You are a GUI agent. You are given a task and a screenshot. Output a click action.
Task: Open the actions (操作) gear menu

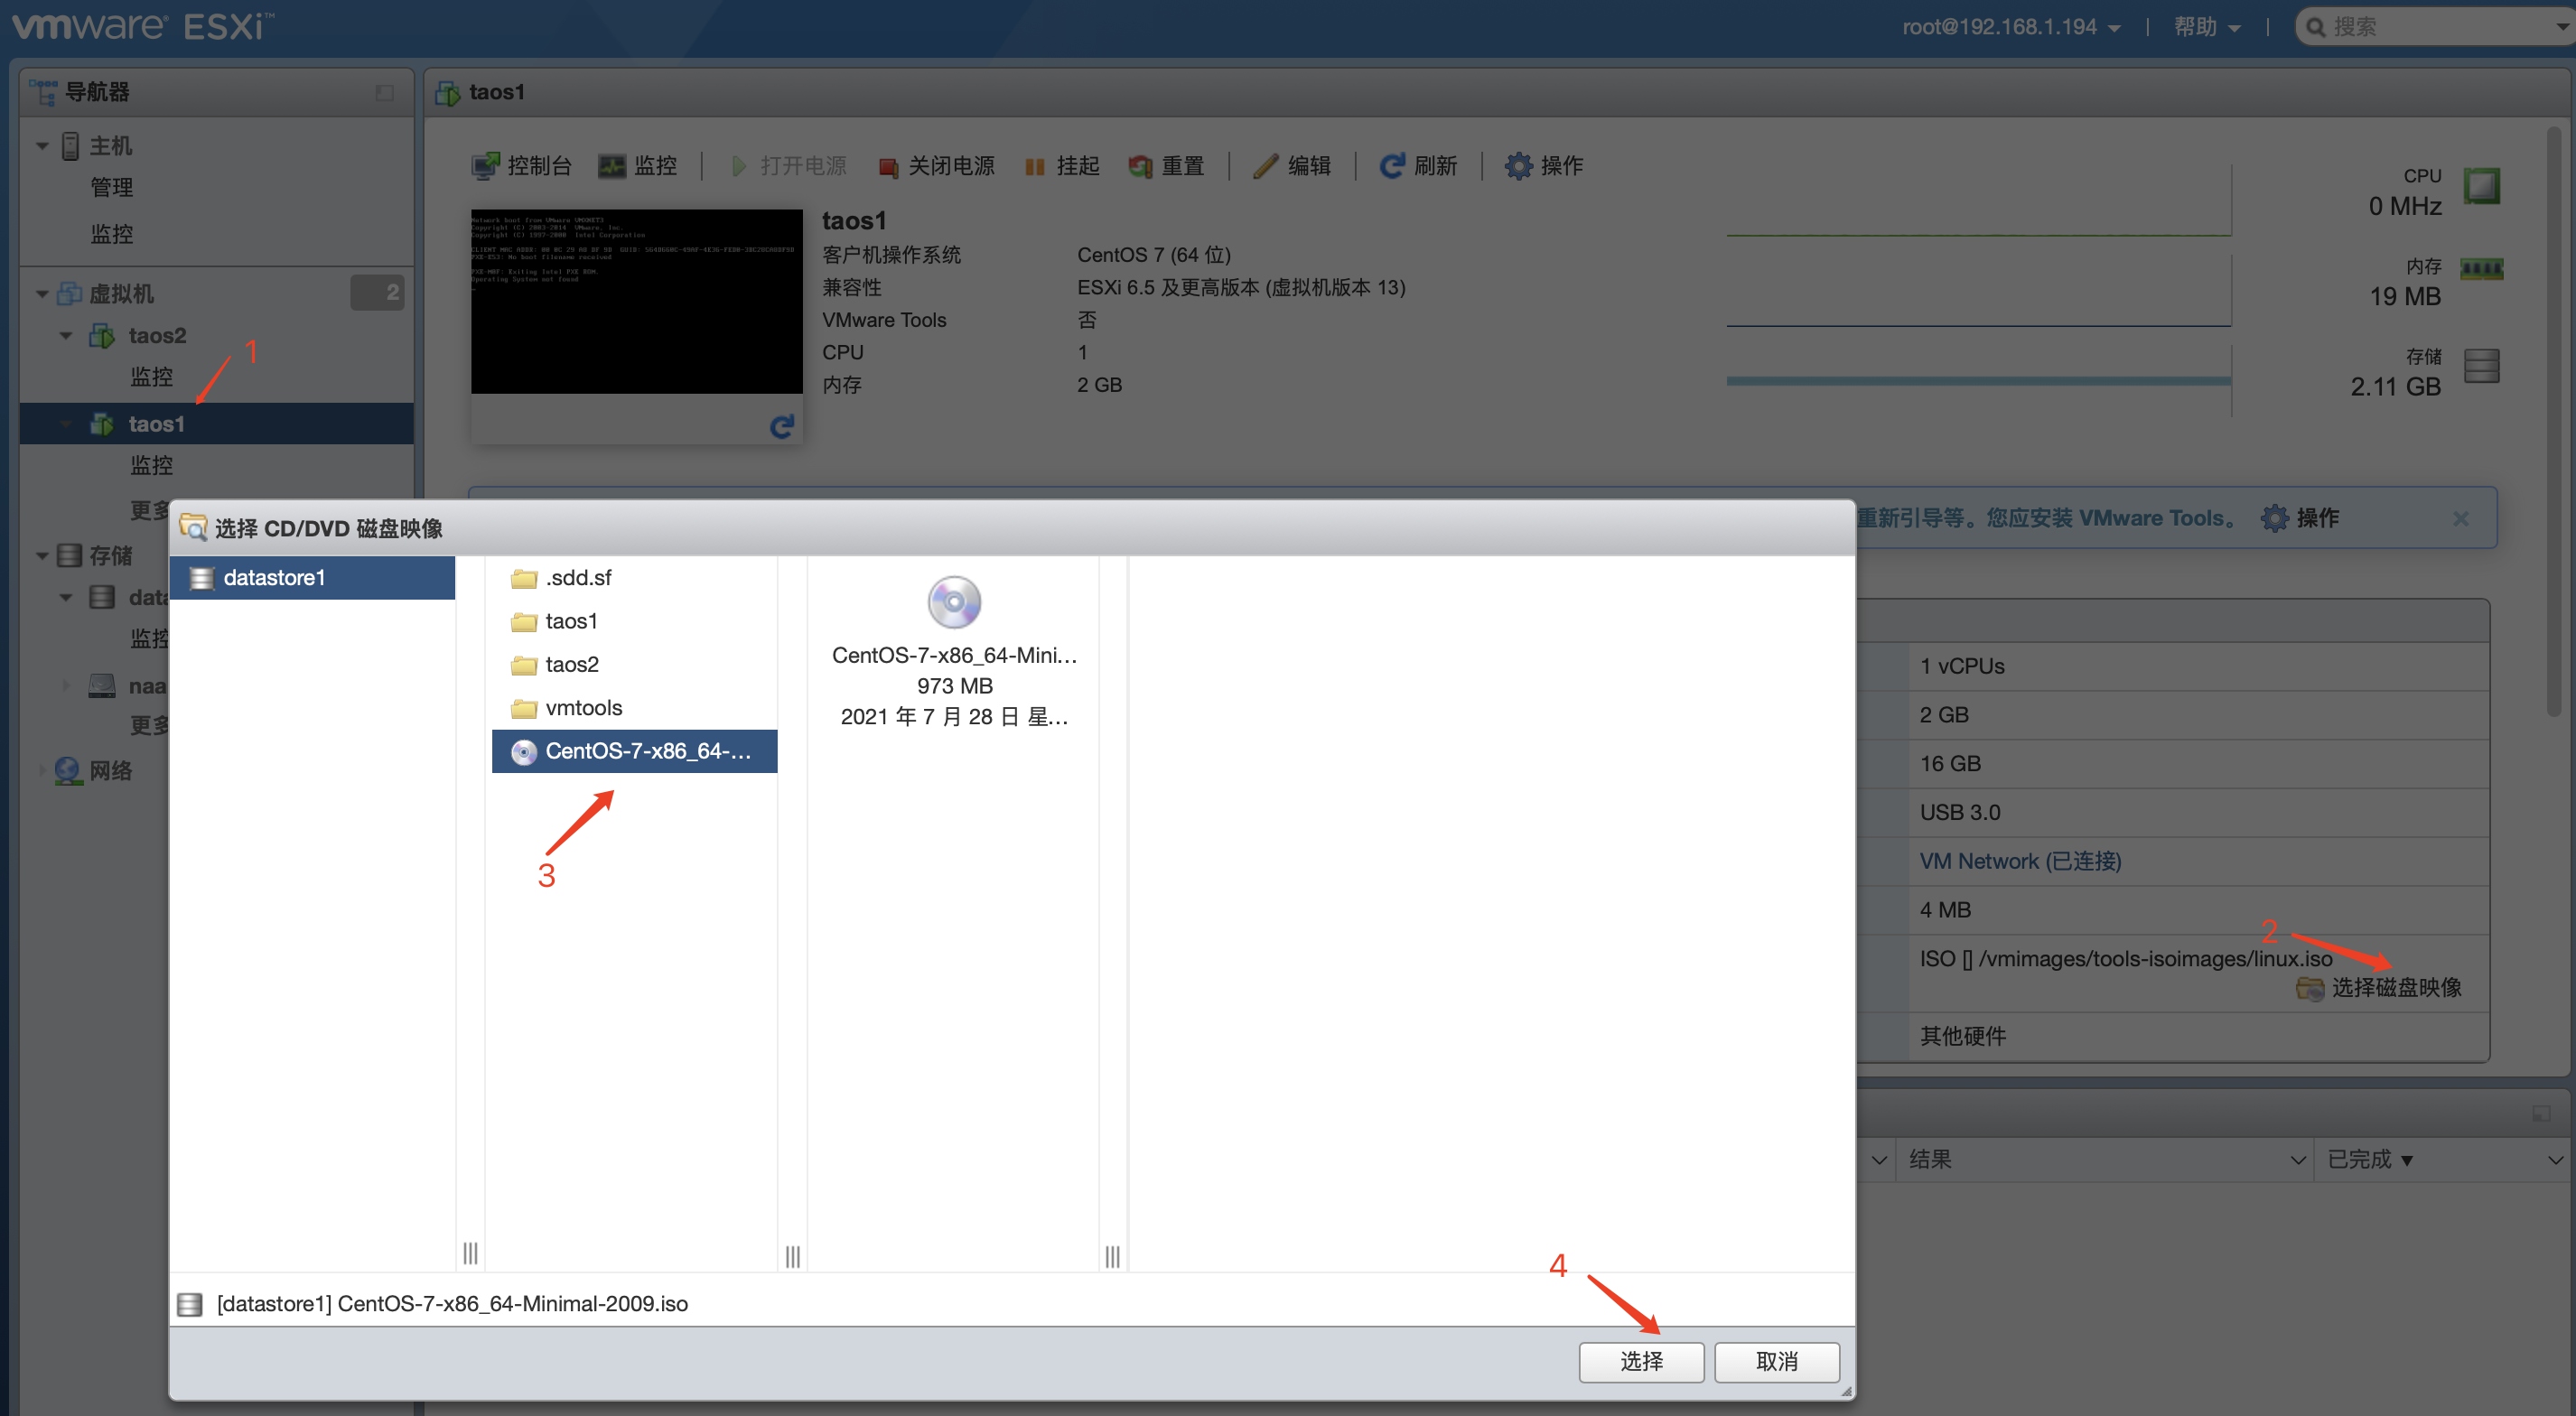pos(1518,166)
